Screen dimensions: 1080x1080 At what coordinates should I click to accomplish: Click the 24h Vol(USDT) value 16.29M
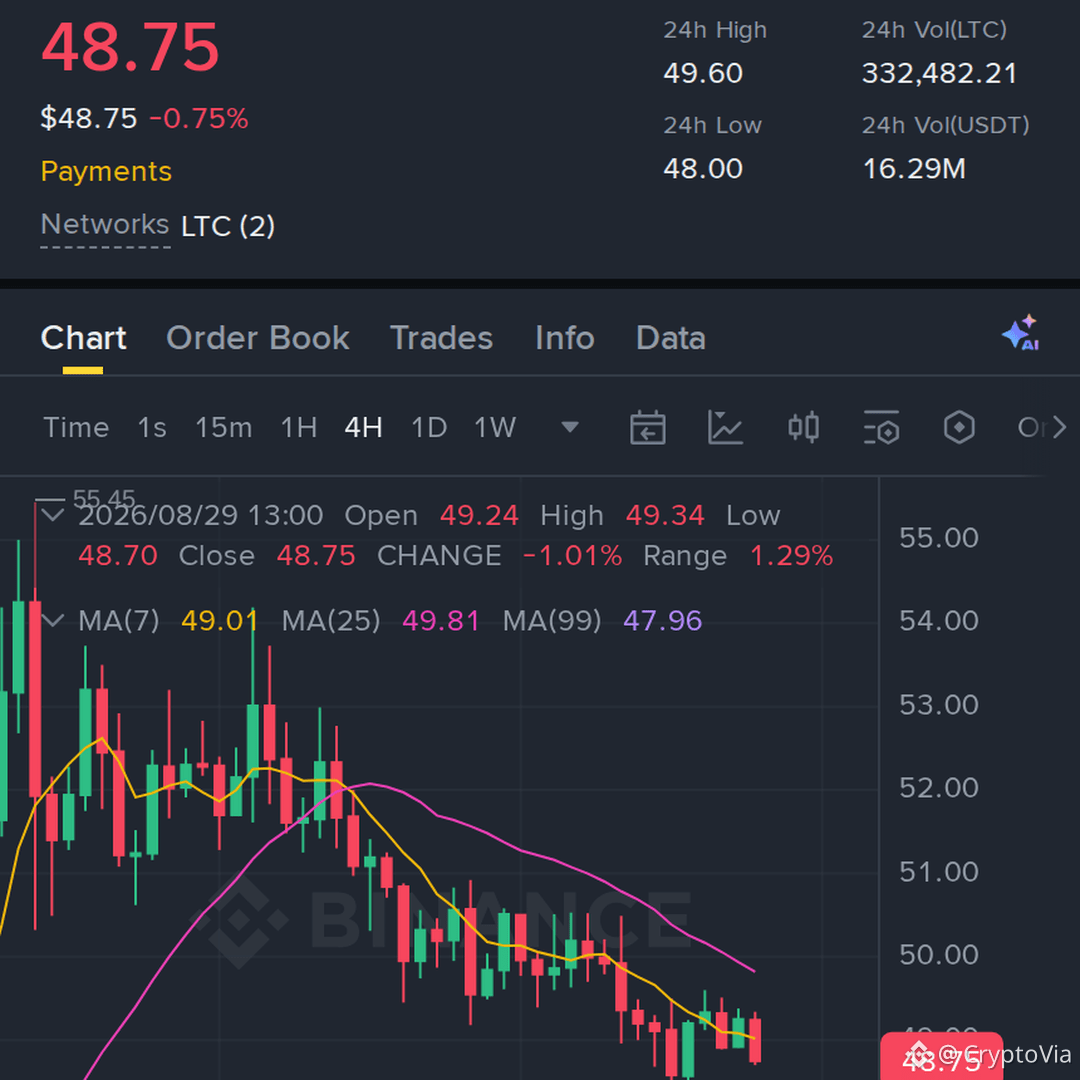coord(914,168)
